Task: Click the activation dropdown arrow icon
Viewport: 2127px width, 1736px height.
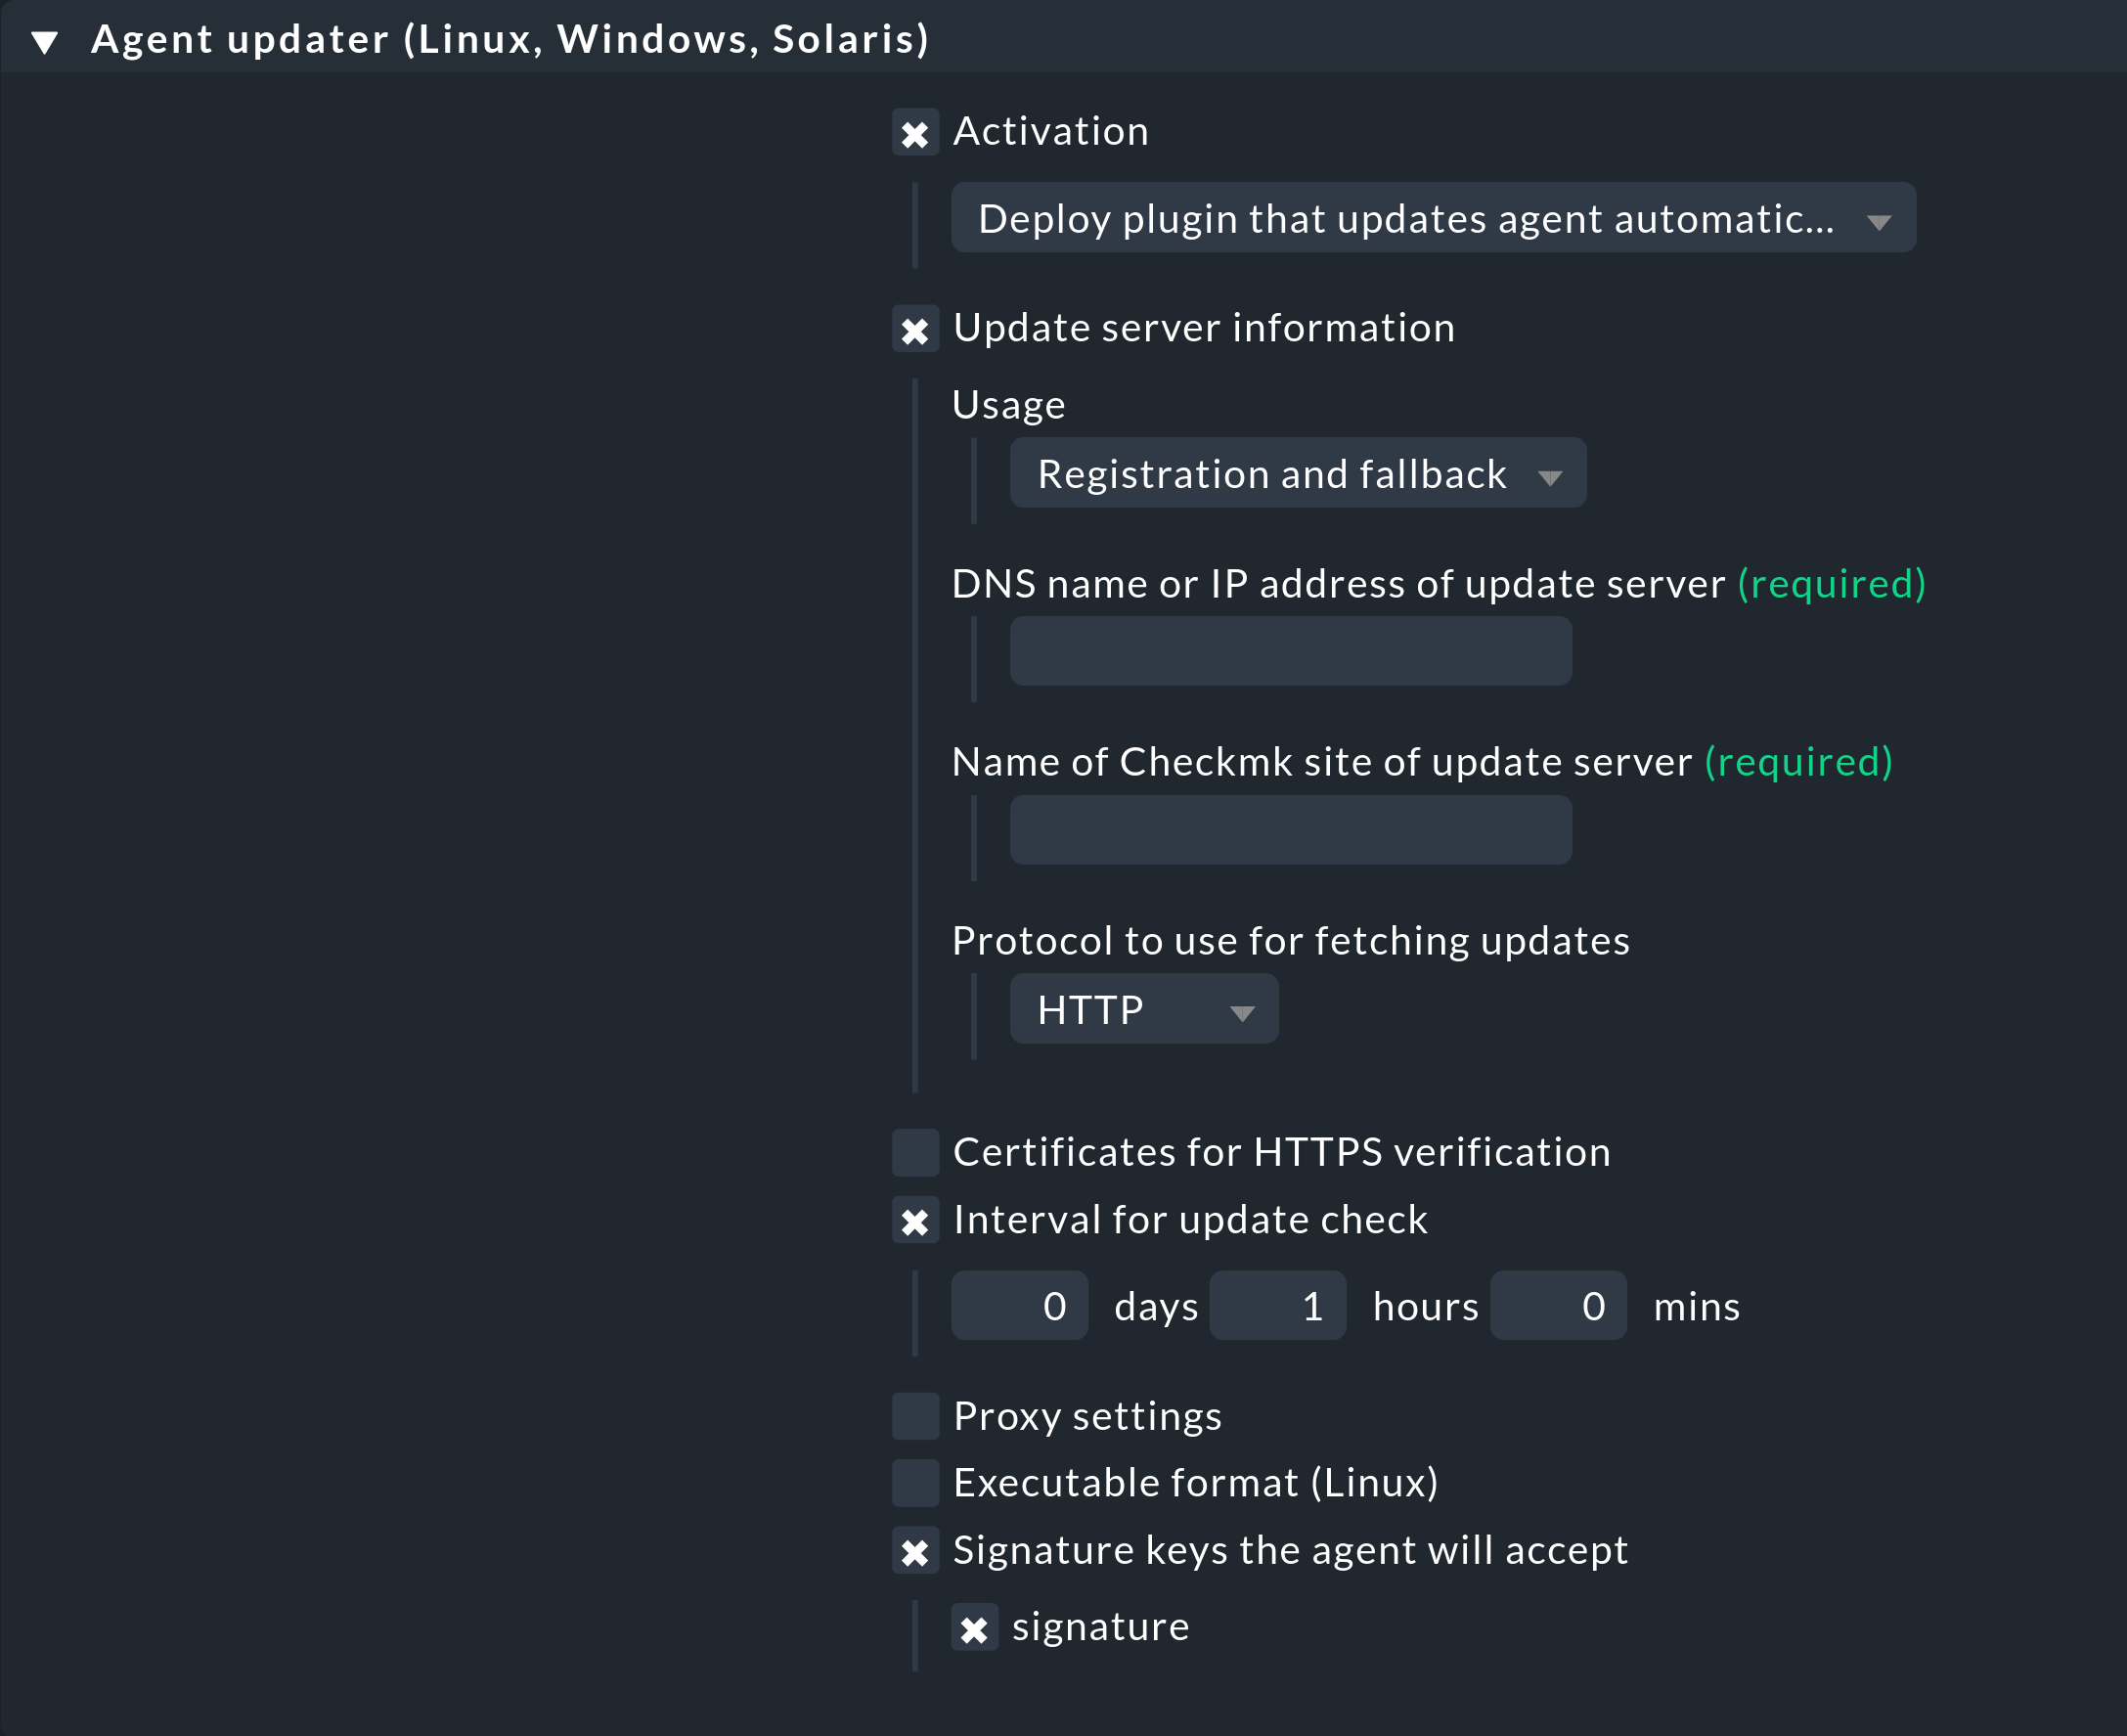Action: (1878, 222)
